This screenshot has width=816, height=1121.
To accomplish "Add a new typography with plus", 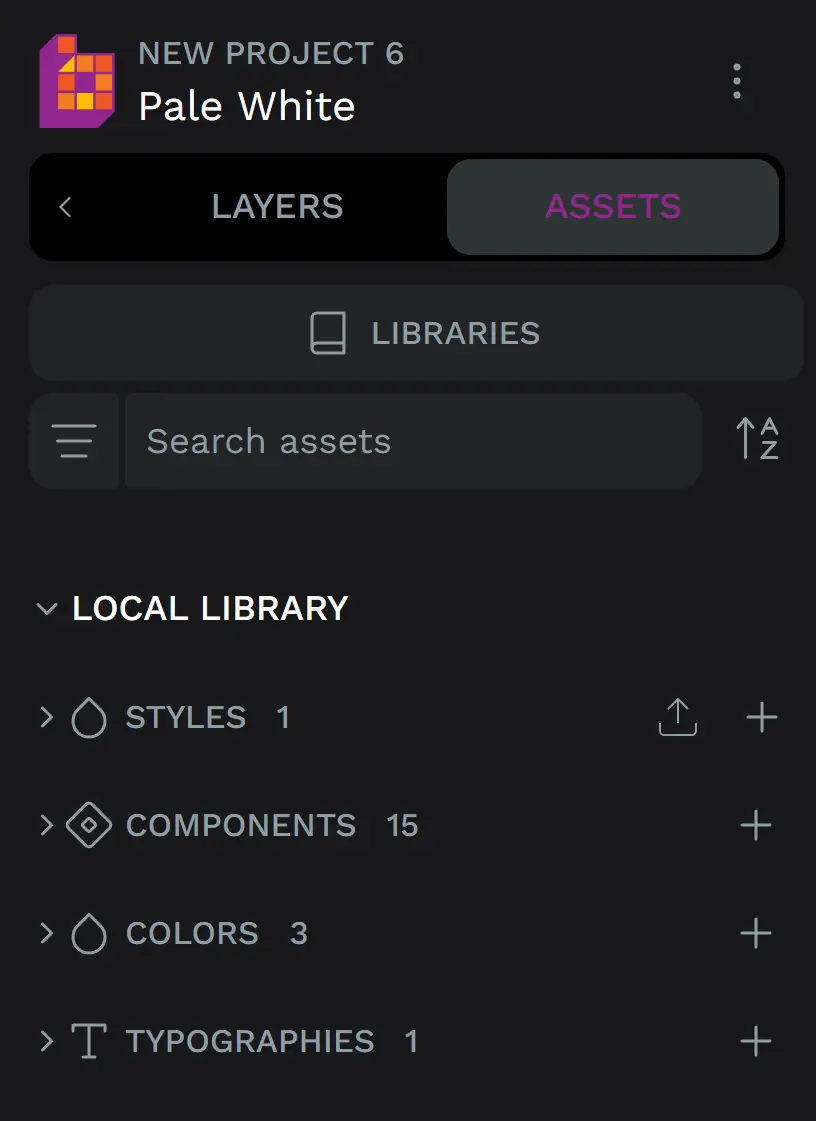I will pos(756,1041).
